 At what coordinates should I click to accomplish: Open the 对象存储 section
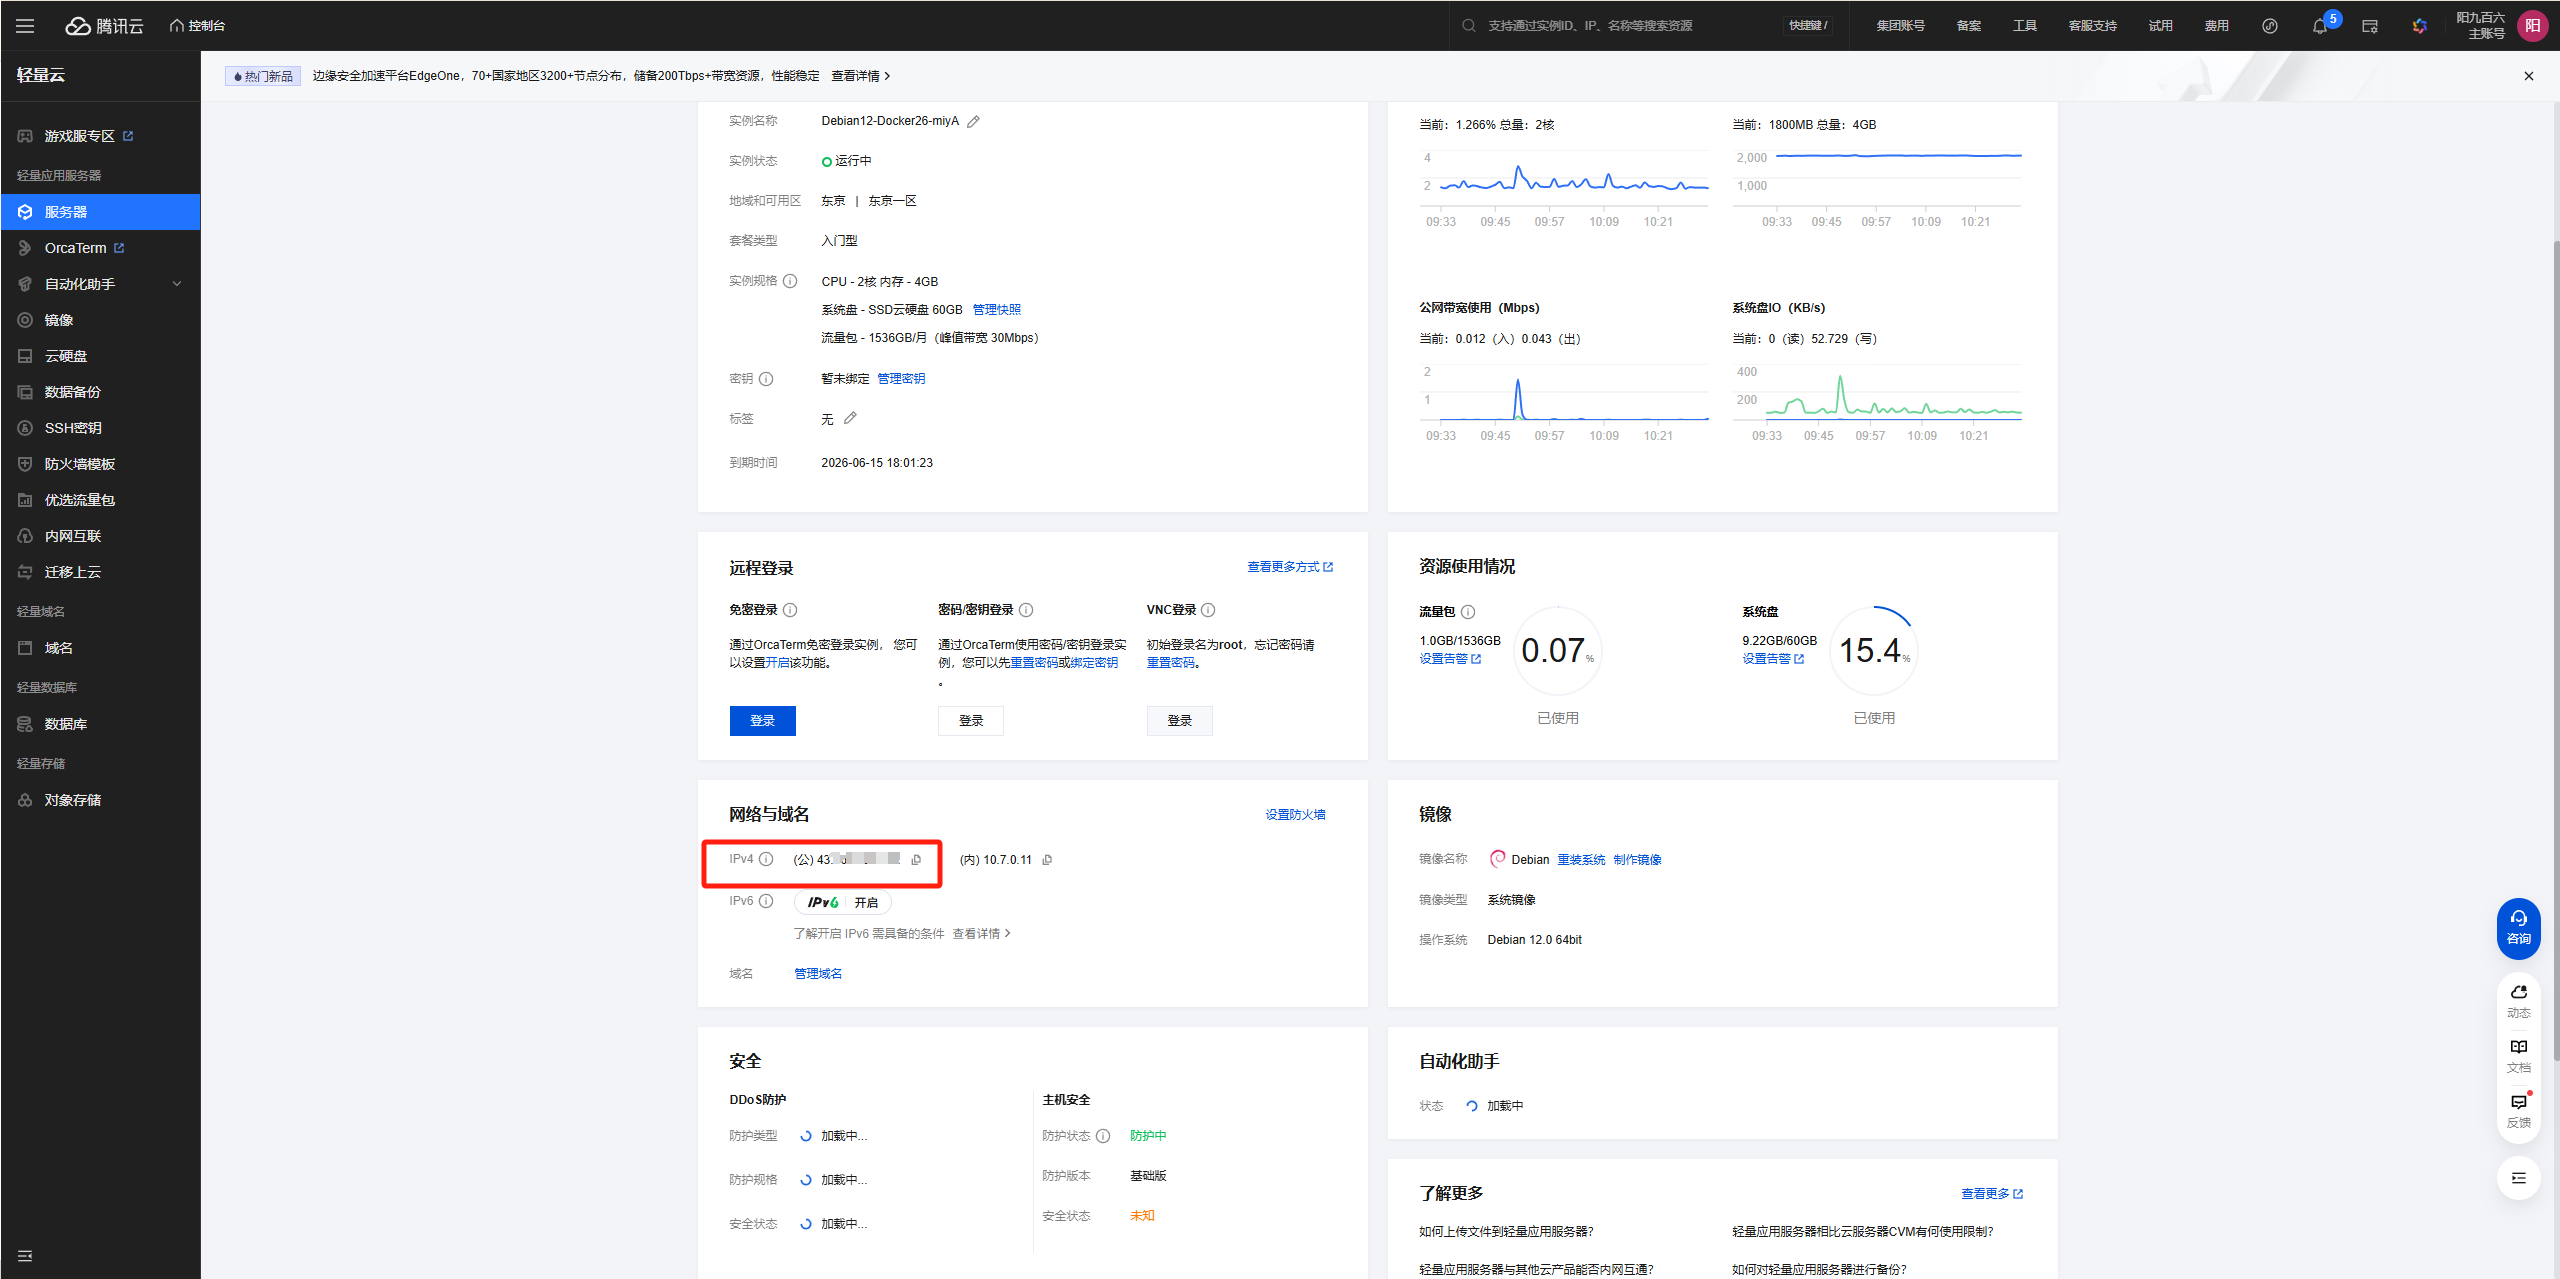coord(70,799)
